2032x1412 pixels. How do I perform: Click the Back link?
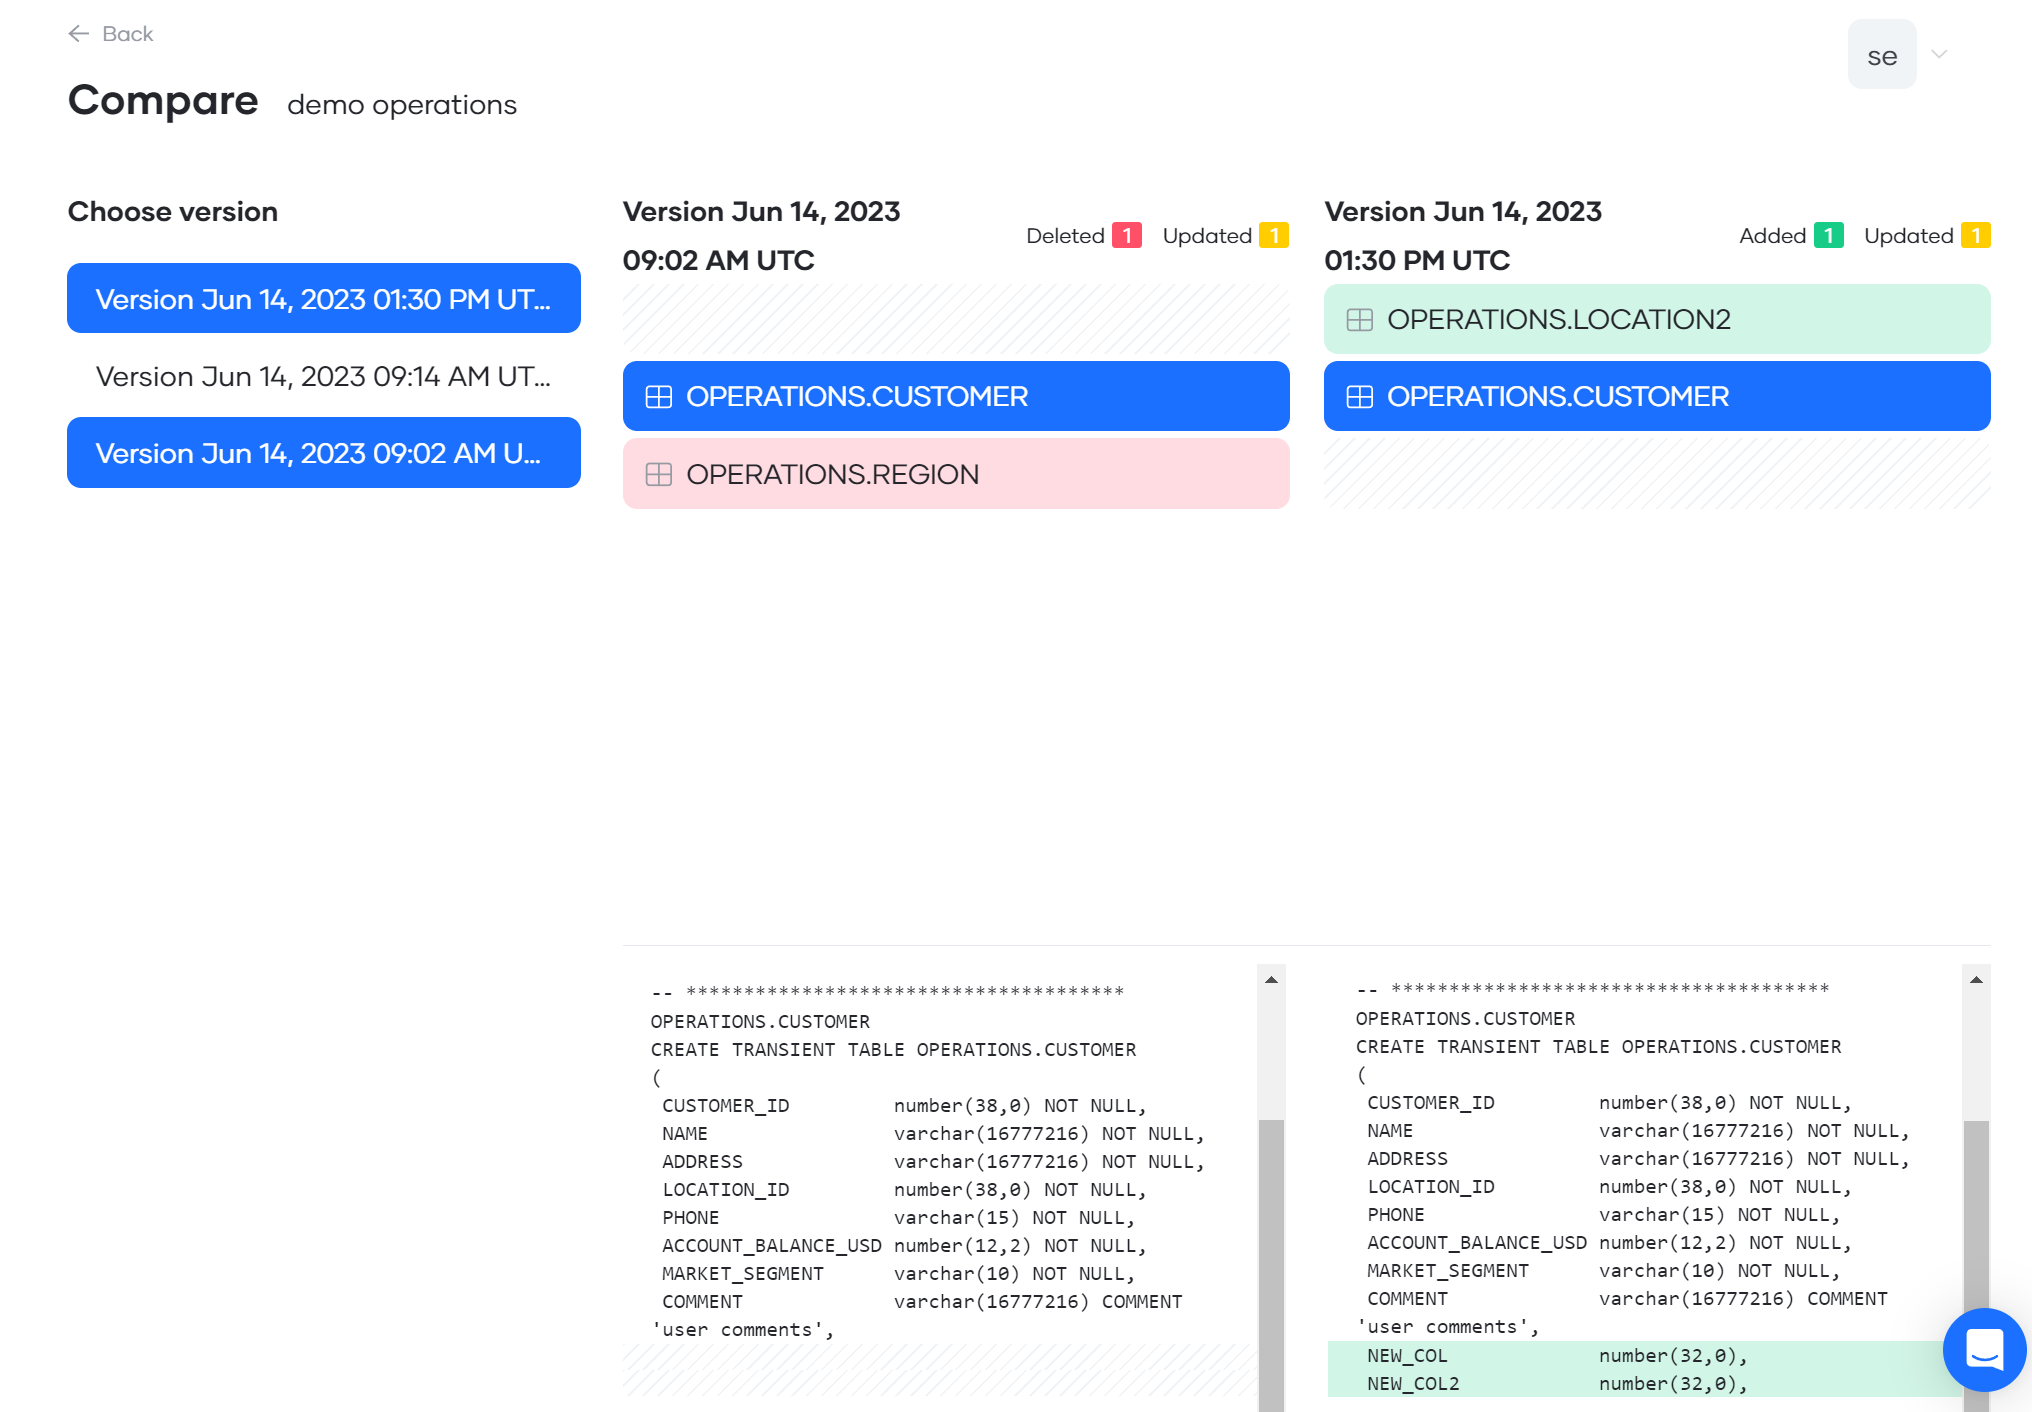tap(127, 33)
